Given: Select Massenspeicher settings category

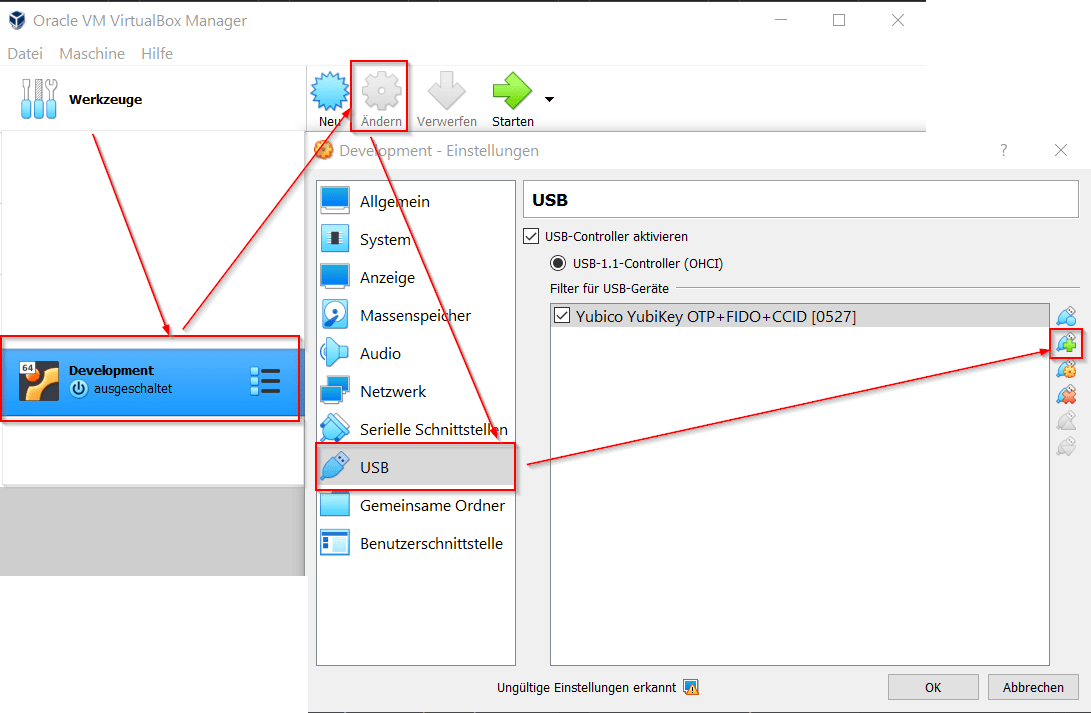Looking at the screenshot, I should tap(414, 315).
